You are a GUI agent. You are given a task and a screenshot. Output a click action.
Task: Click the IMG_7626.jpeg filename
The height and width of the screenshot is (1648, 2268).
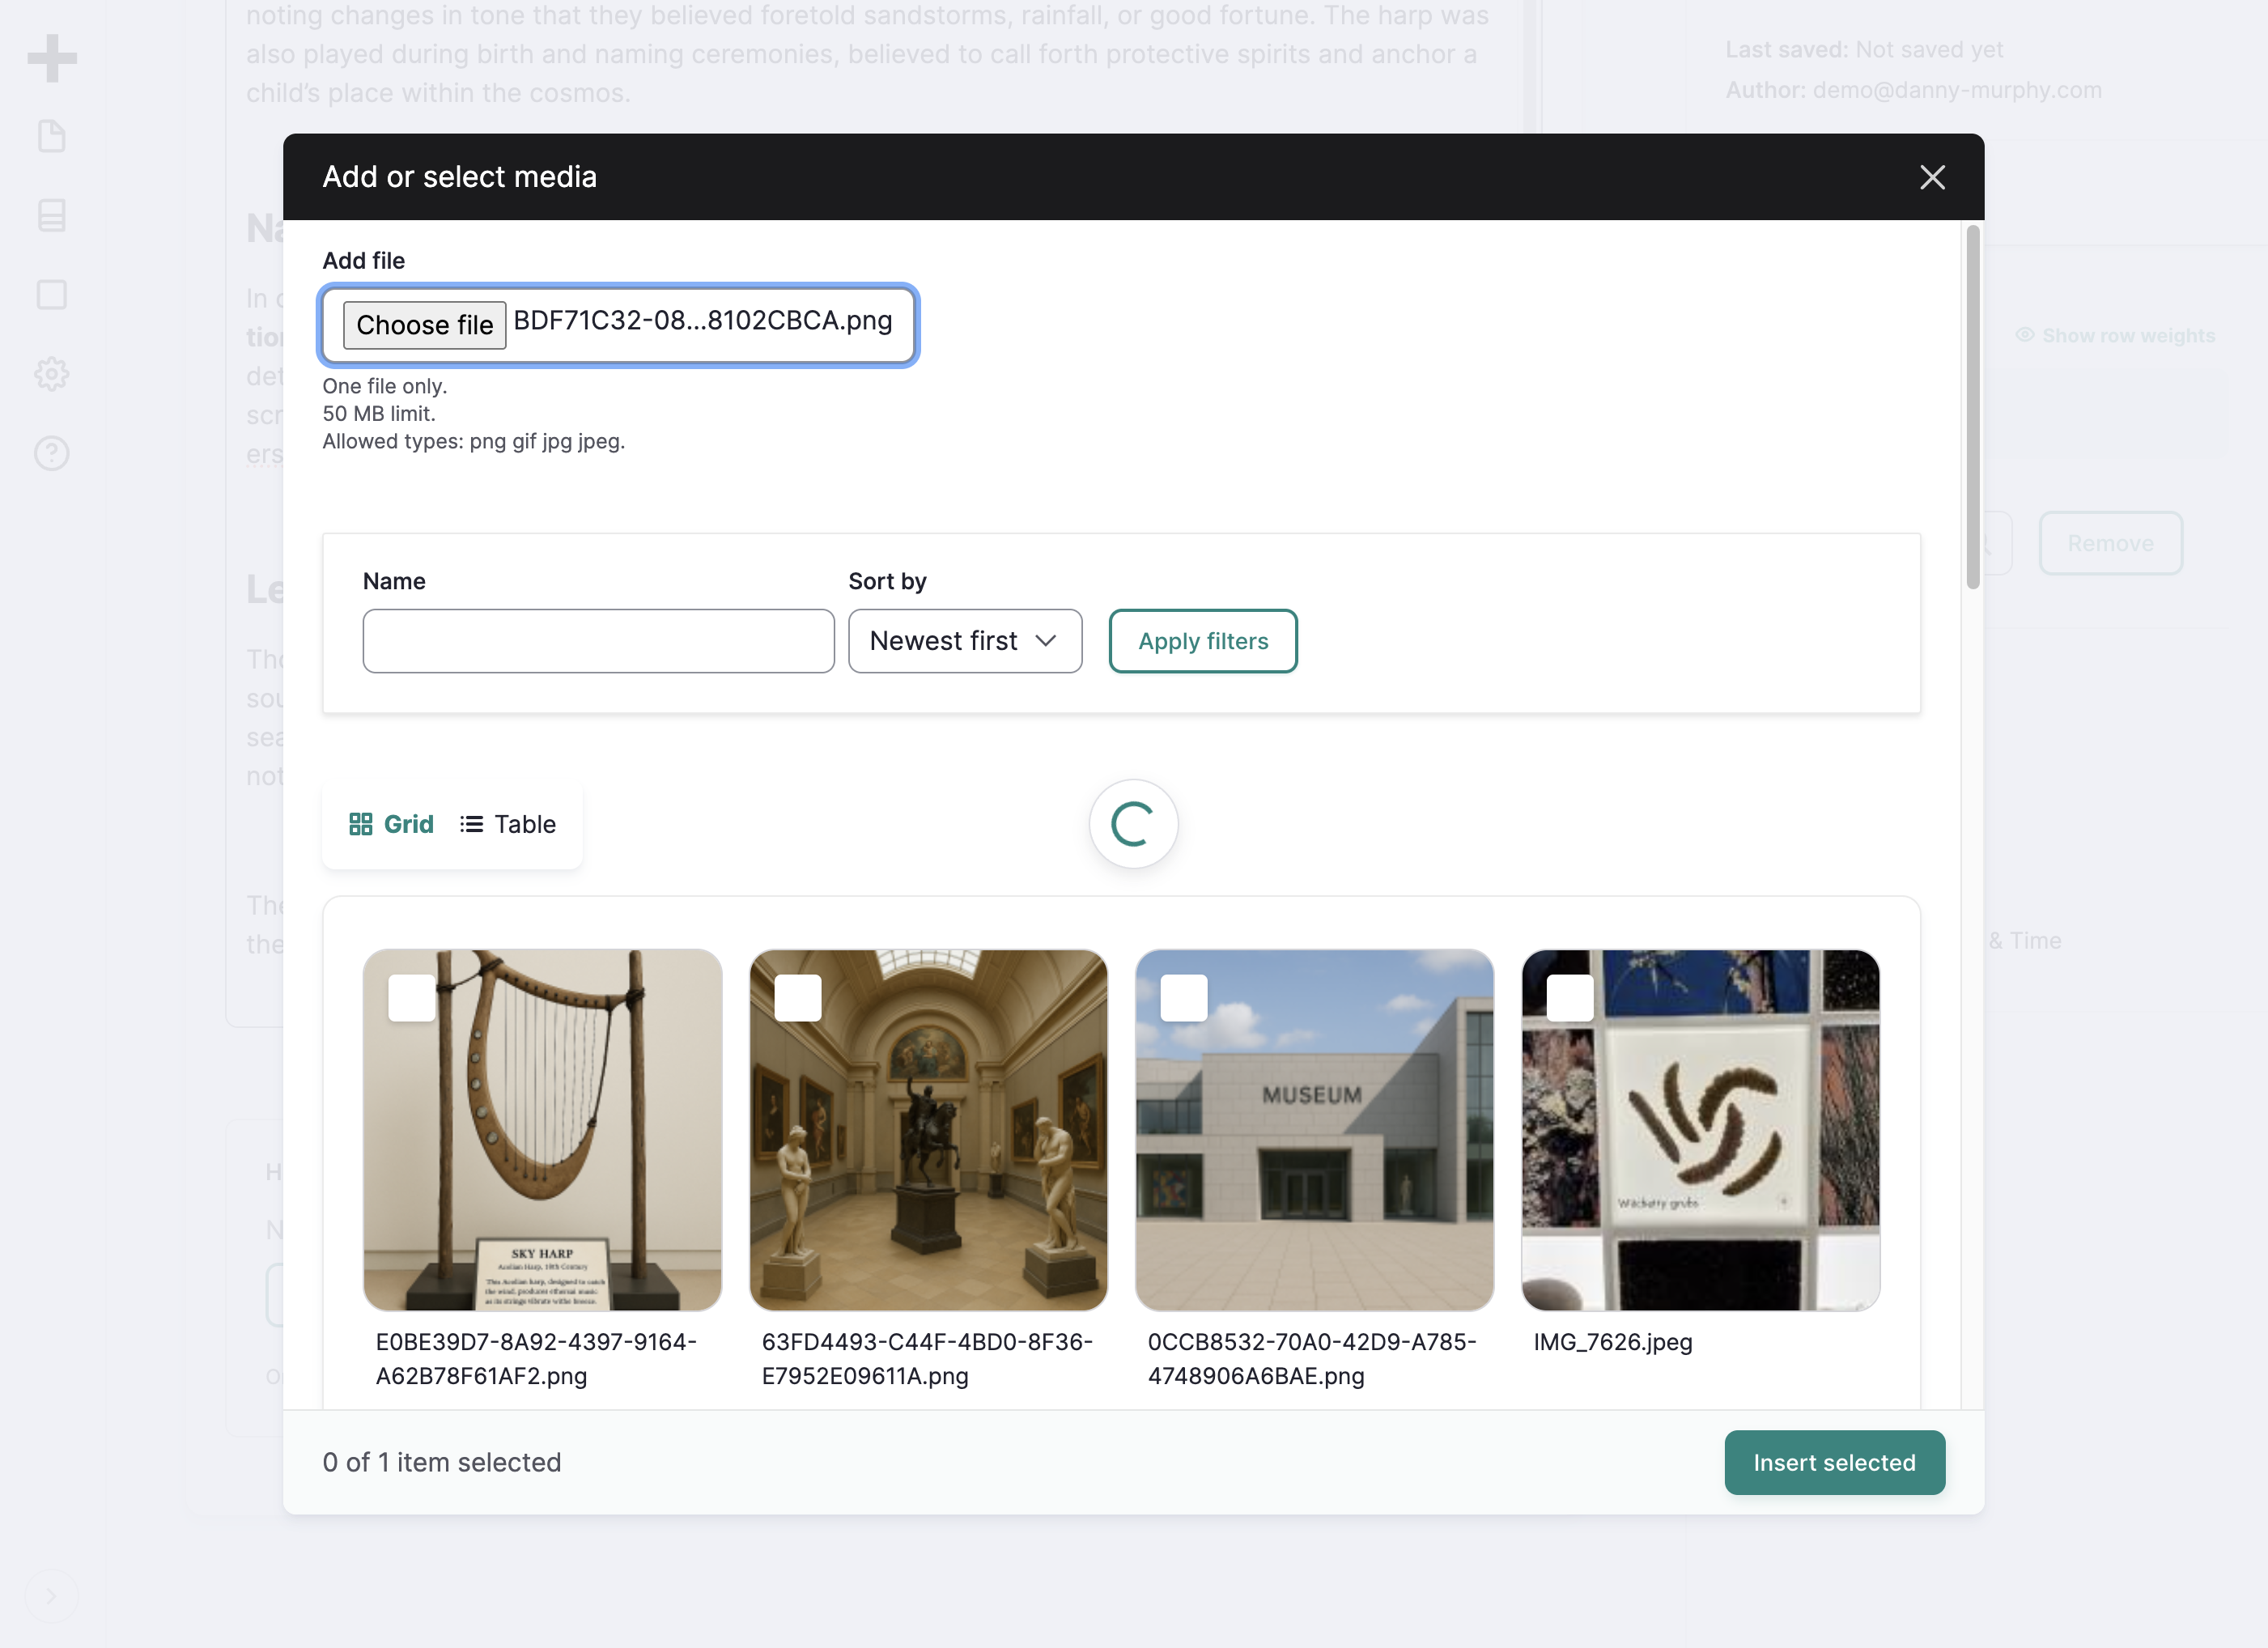click(x=1613, y=1342)
